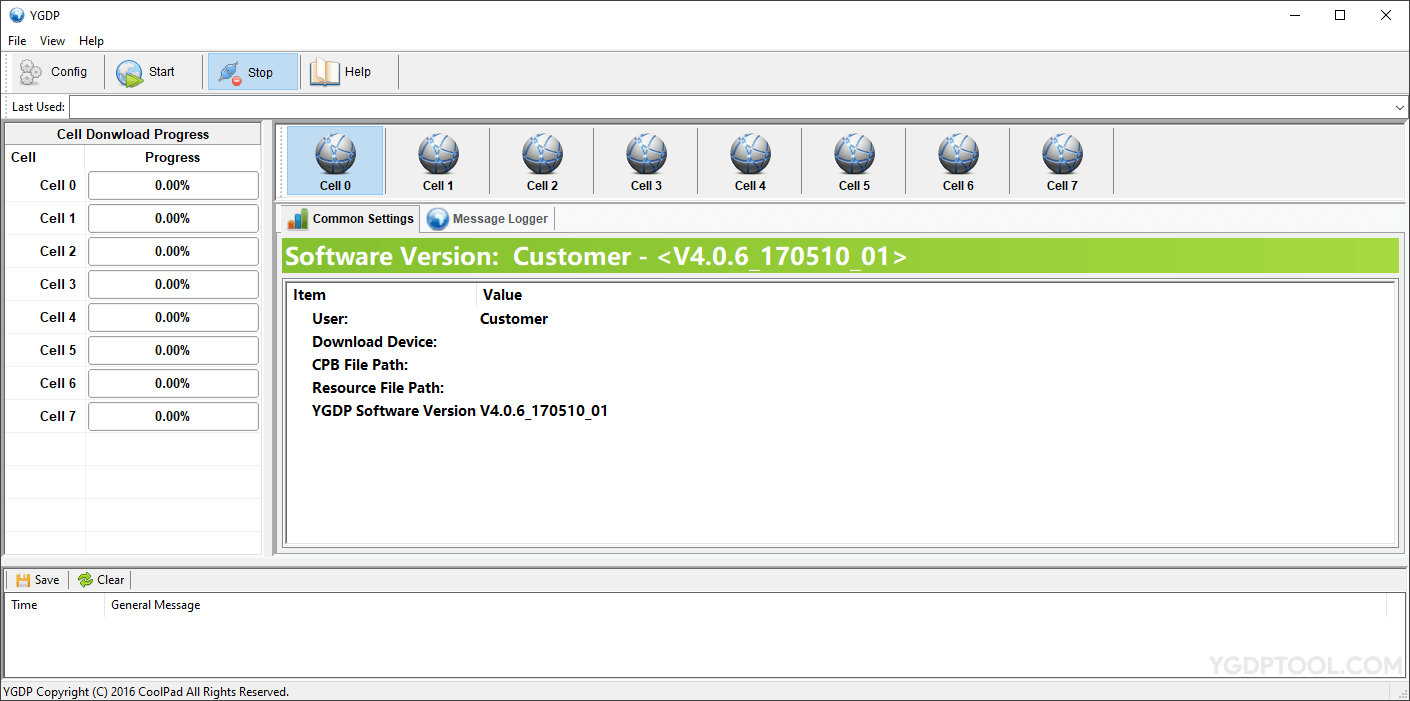Click the YGDP Copyright status bar text
The width and height of the screenshot is (1410, 701).
[x=146, y=692]
